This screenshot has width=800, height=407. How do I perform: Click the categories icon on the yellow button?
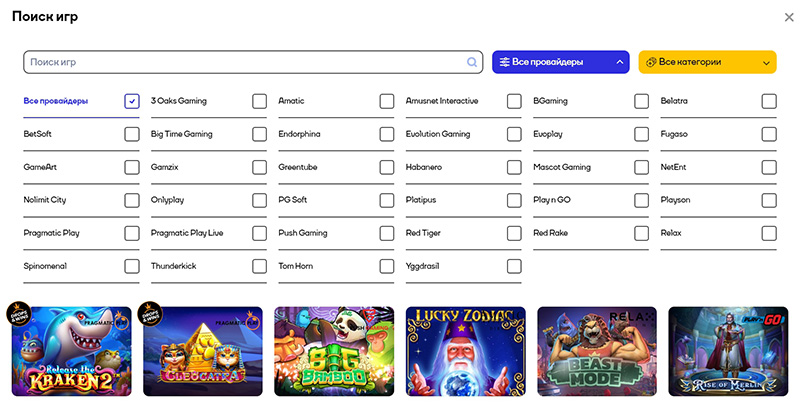(x=651, y=62)
